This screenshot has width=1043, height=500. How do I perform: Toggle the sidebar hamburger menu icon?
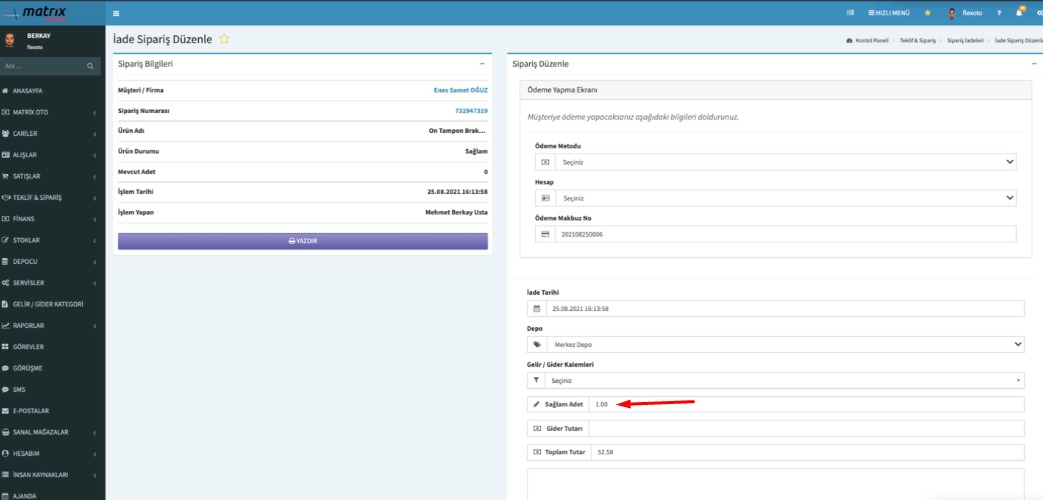click(116, 13)
